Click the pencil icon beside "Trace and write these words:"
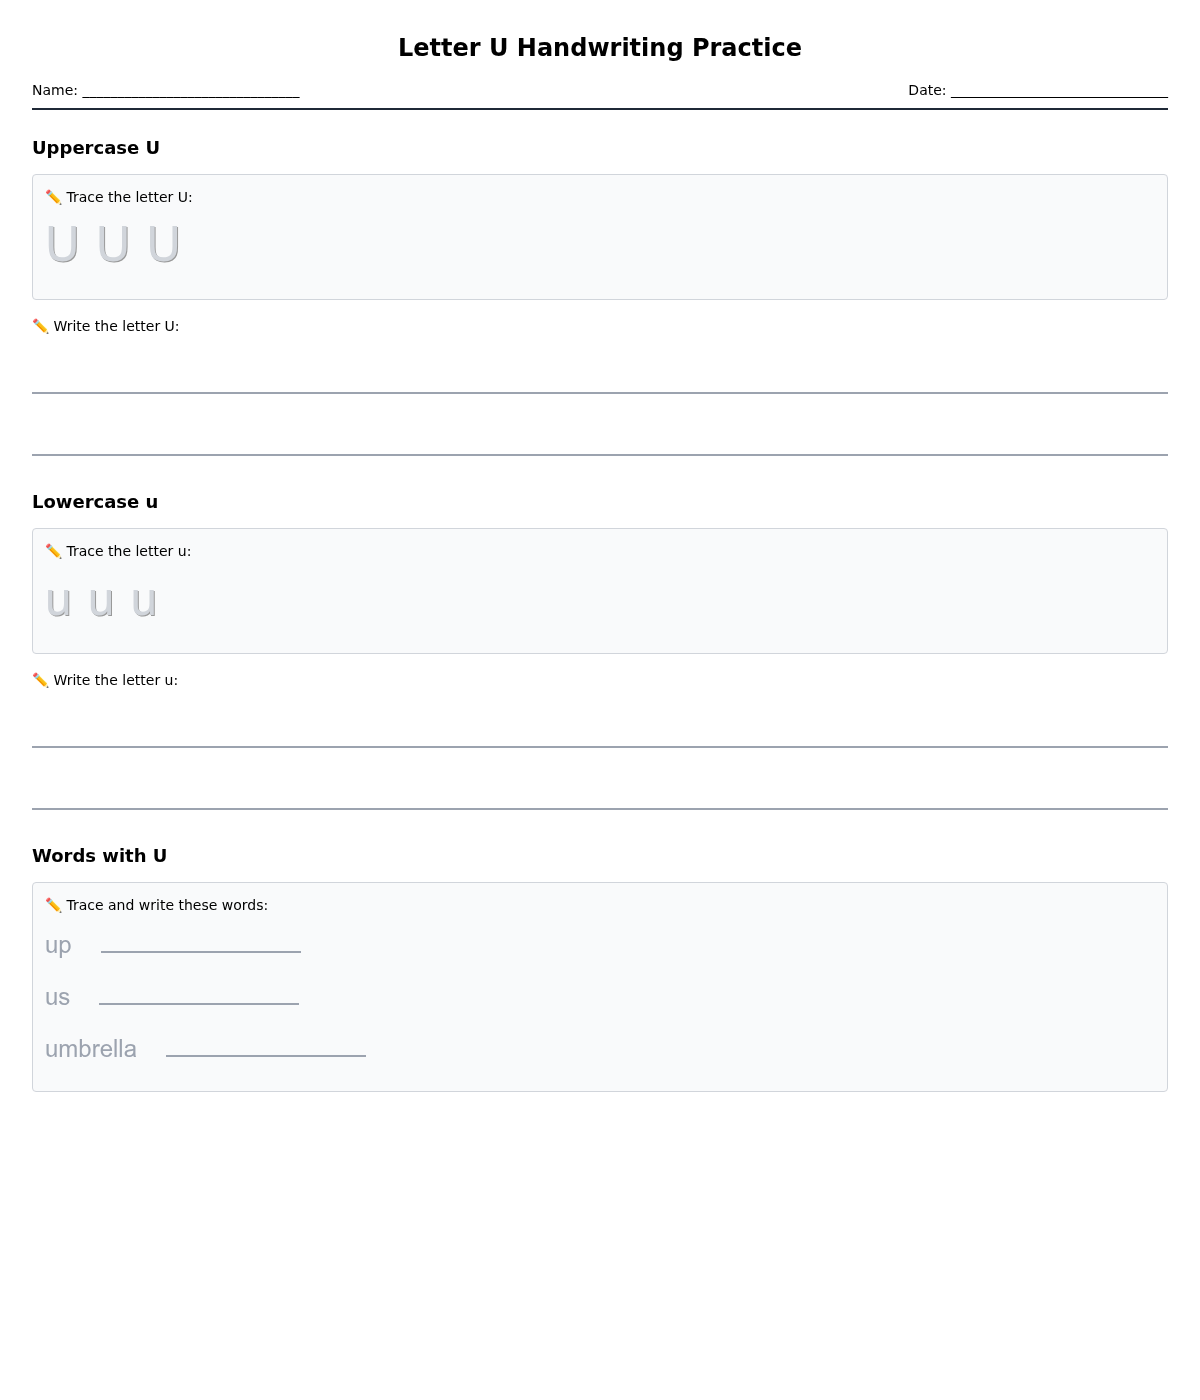 [x=53, y=906]
